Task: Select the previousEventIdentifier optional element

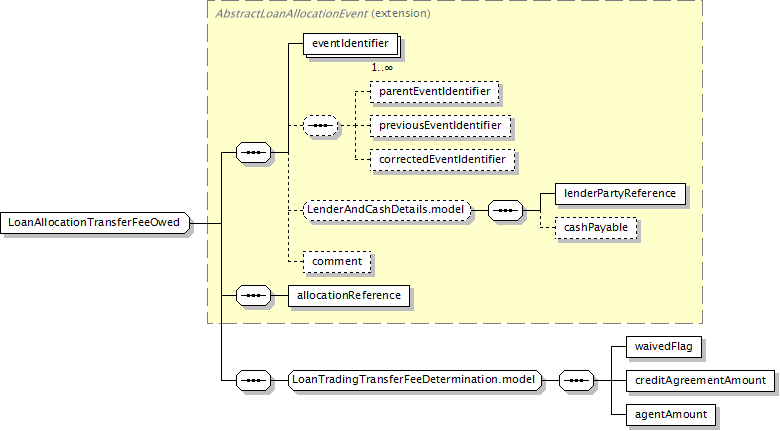Action: click(x=440, y=125)
